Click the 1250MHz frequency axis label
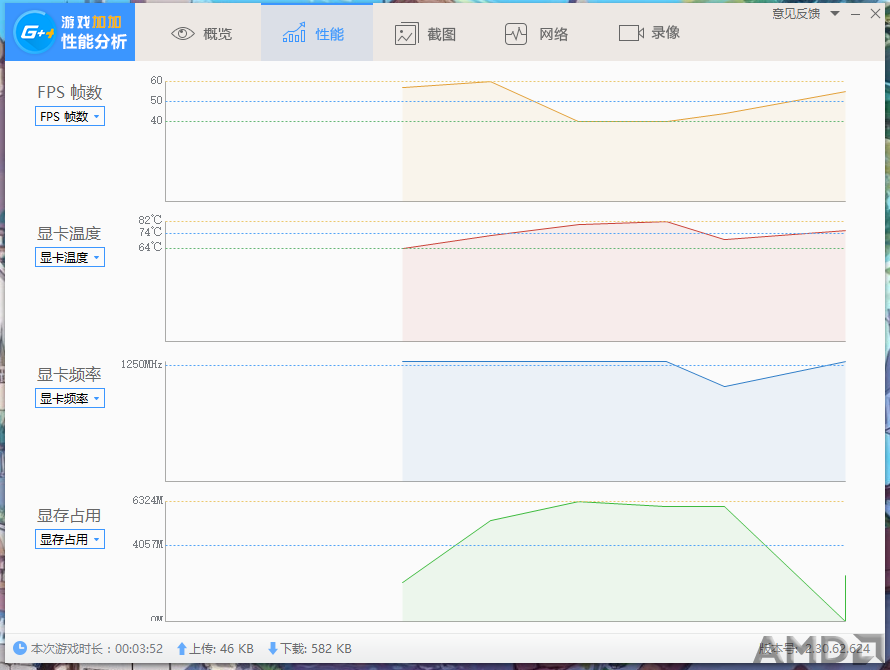 point(141,364)
